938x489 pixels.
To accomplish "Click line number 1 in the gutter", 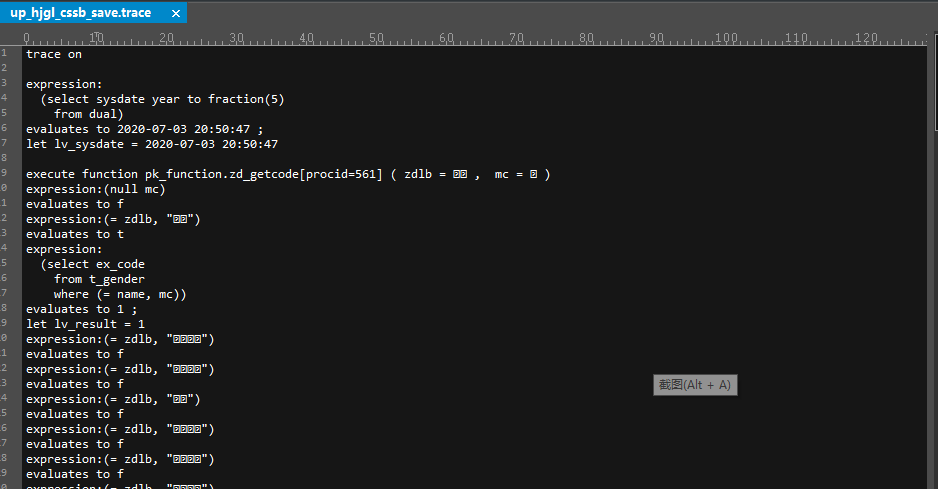I will 5,54.
